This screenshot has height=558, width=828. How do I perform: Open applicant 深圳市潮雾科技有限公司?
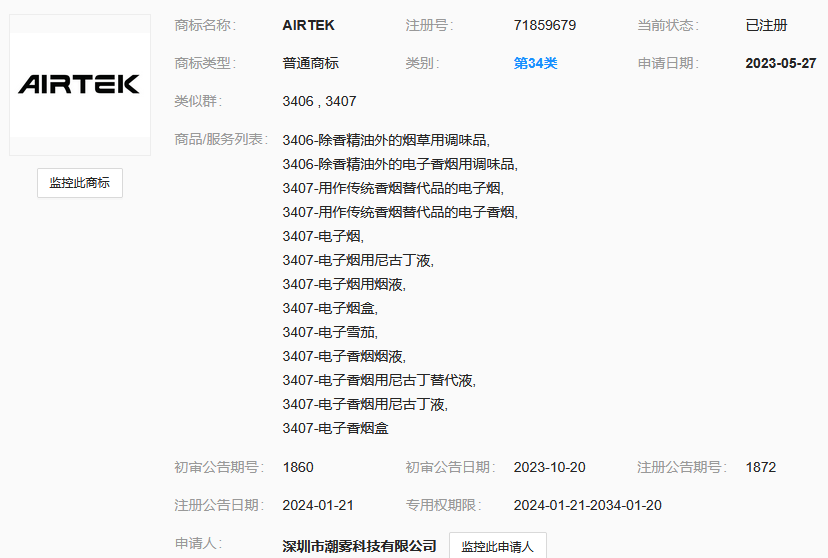coord(360,546)
